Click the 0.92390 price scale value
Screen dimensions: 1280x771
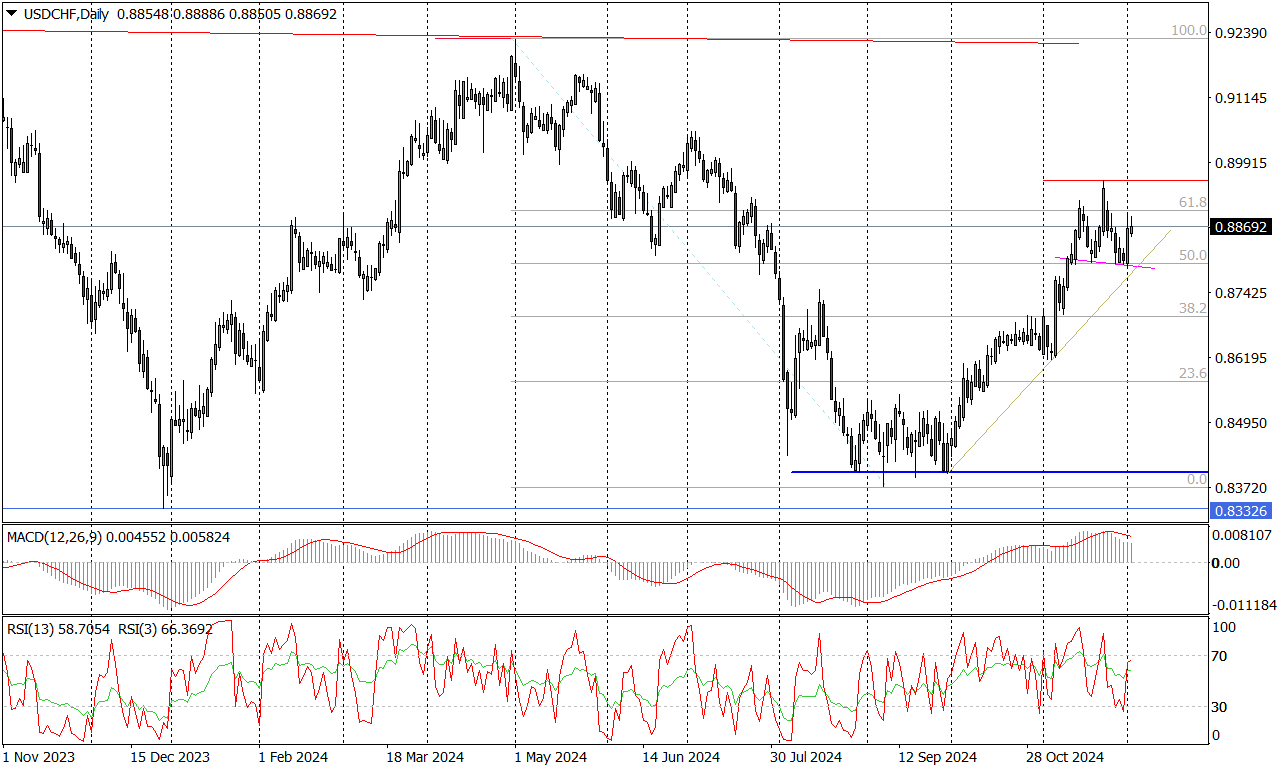(1241, 33)
